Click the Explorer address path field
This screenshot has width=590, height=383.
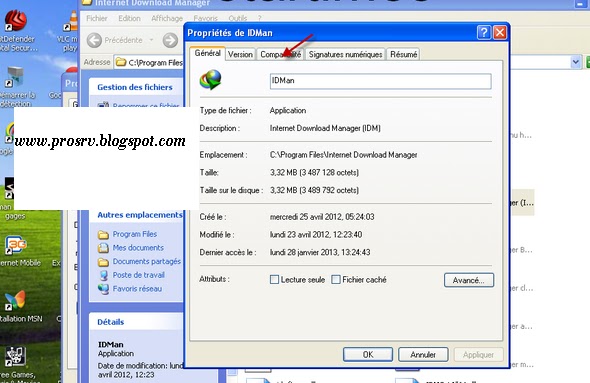(x=155, y=62)
